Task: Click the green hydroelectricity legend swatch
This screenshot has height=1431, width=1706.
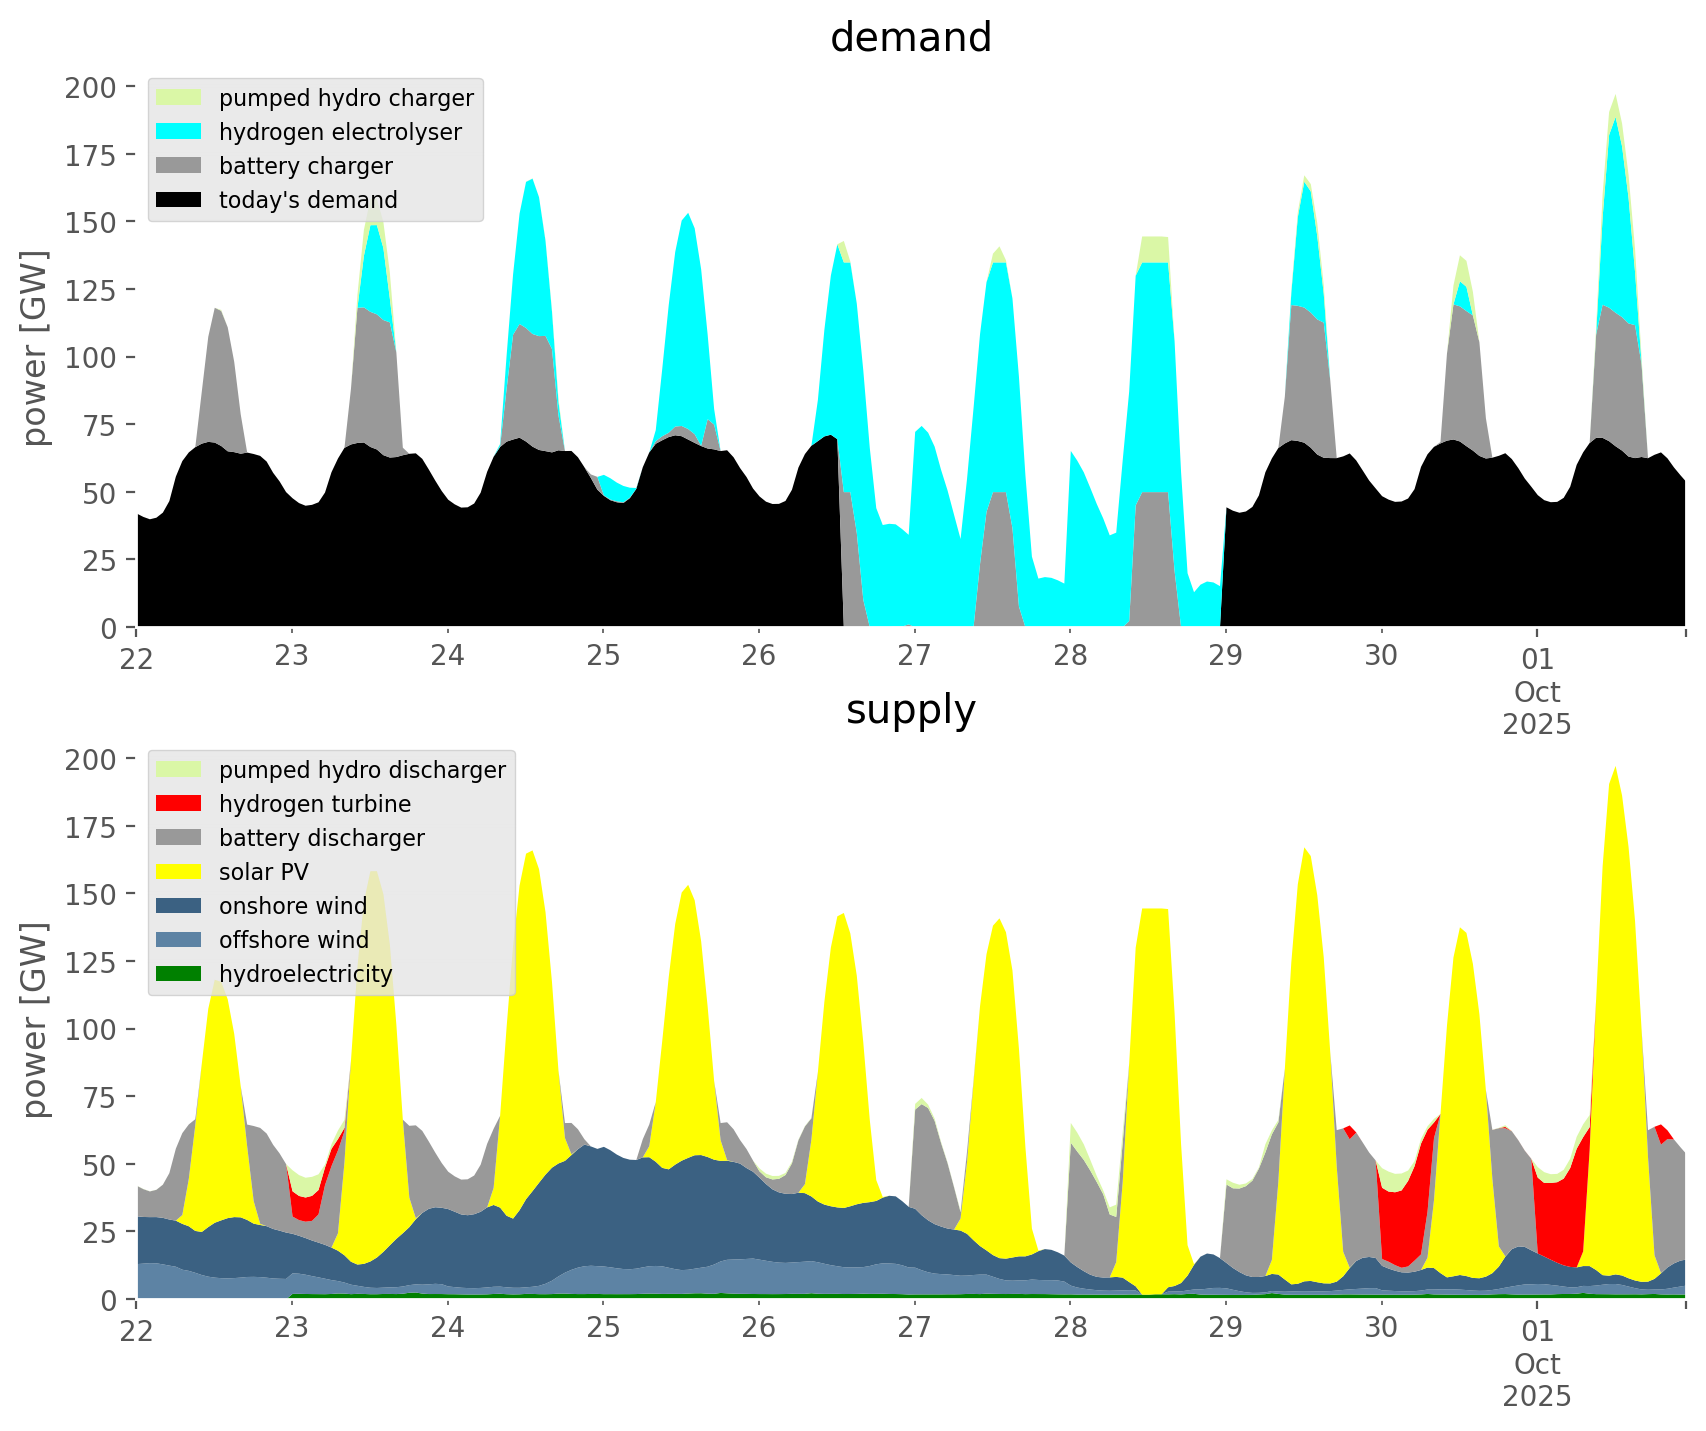Action: pyautogui.click(x=179, y=974)
